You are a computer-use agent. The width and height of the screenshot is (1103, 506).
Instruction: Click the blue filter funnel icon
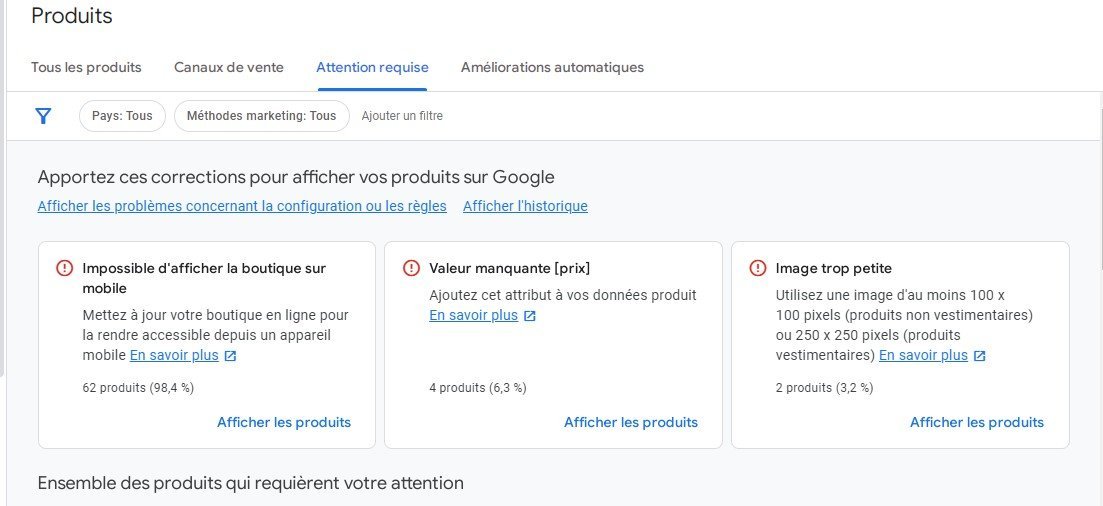(44, 116)
